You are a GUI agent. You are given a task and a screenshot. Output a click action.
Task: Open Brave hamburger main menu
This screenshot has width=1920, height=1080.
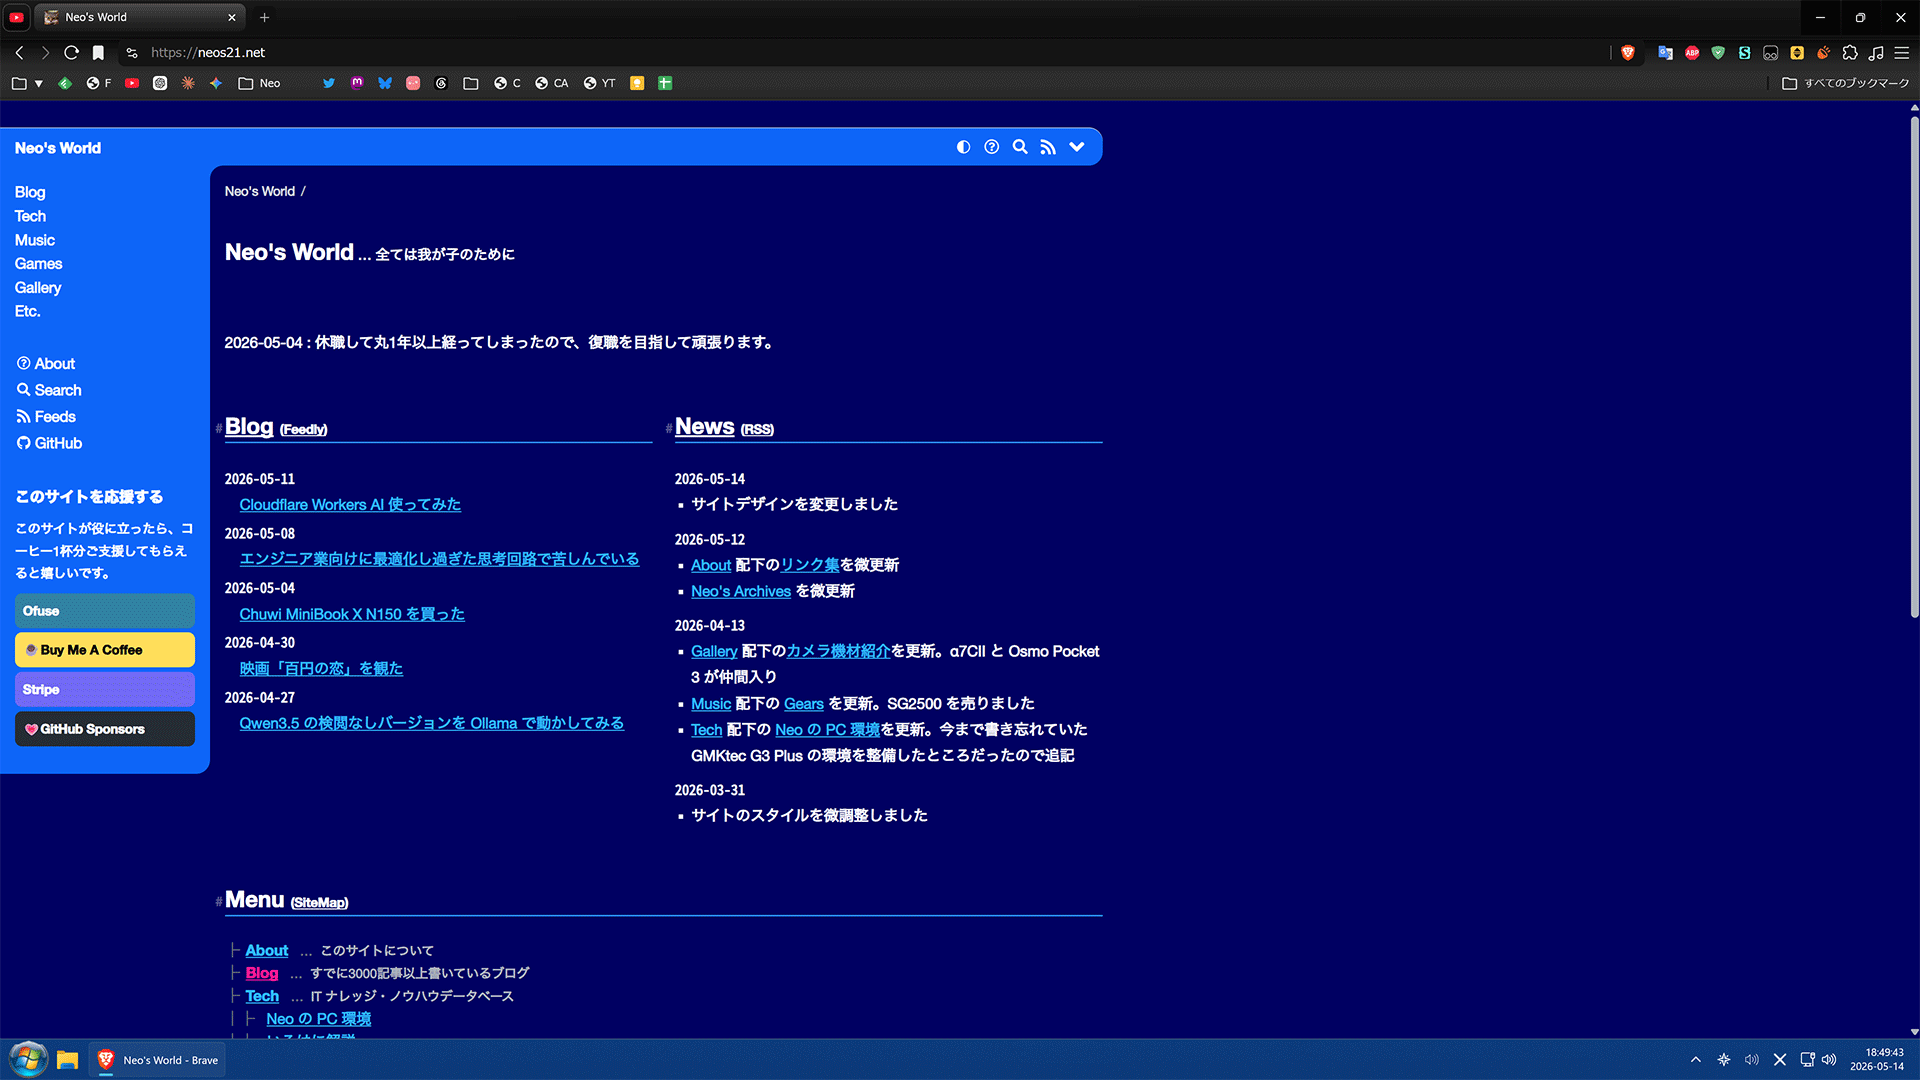tap(1902, 52)
